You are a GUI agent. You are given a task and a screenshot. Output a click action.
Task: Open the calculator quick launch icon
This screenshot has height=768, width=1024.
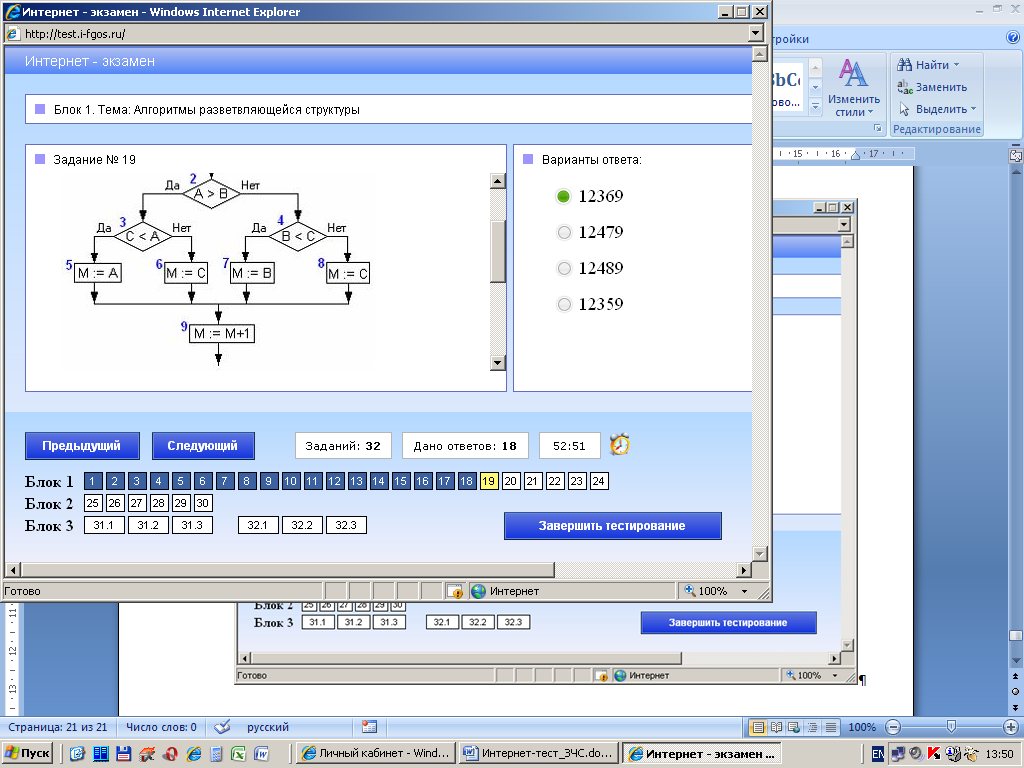216,754
